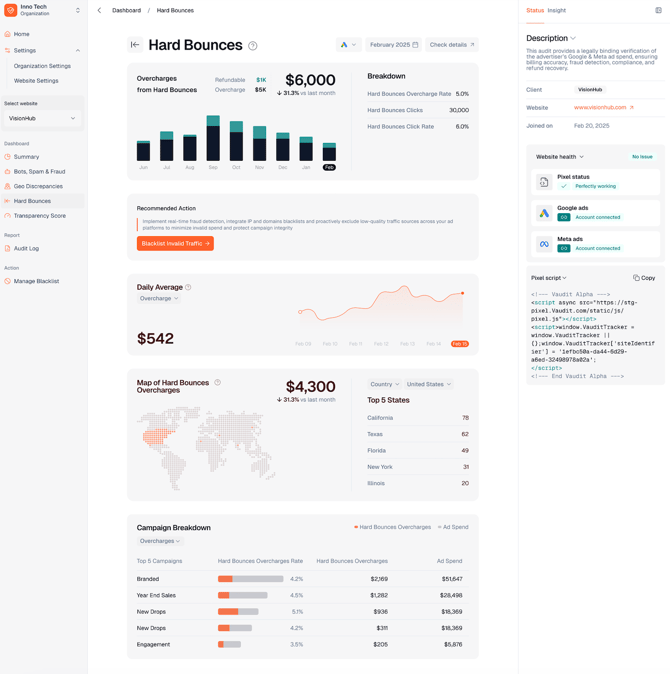
Task: Click the Google ads logo icon
Action: point(544,213)
